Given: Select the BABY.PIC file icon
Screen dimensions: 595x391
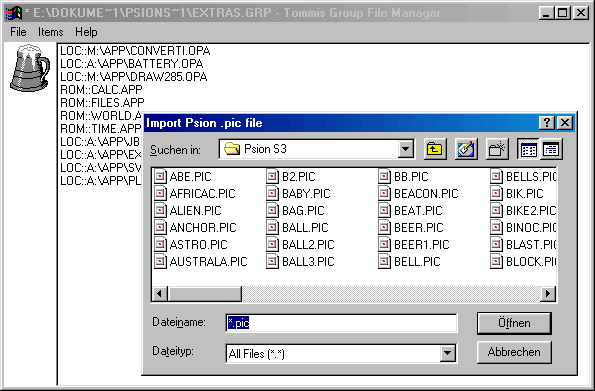Looking at the screenshot, I should [272, 194].
